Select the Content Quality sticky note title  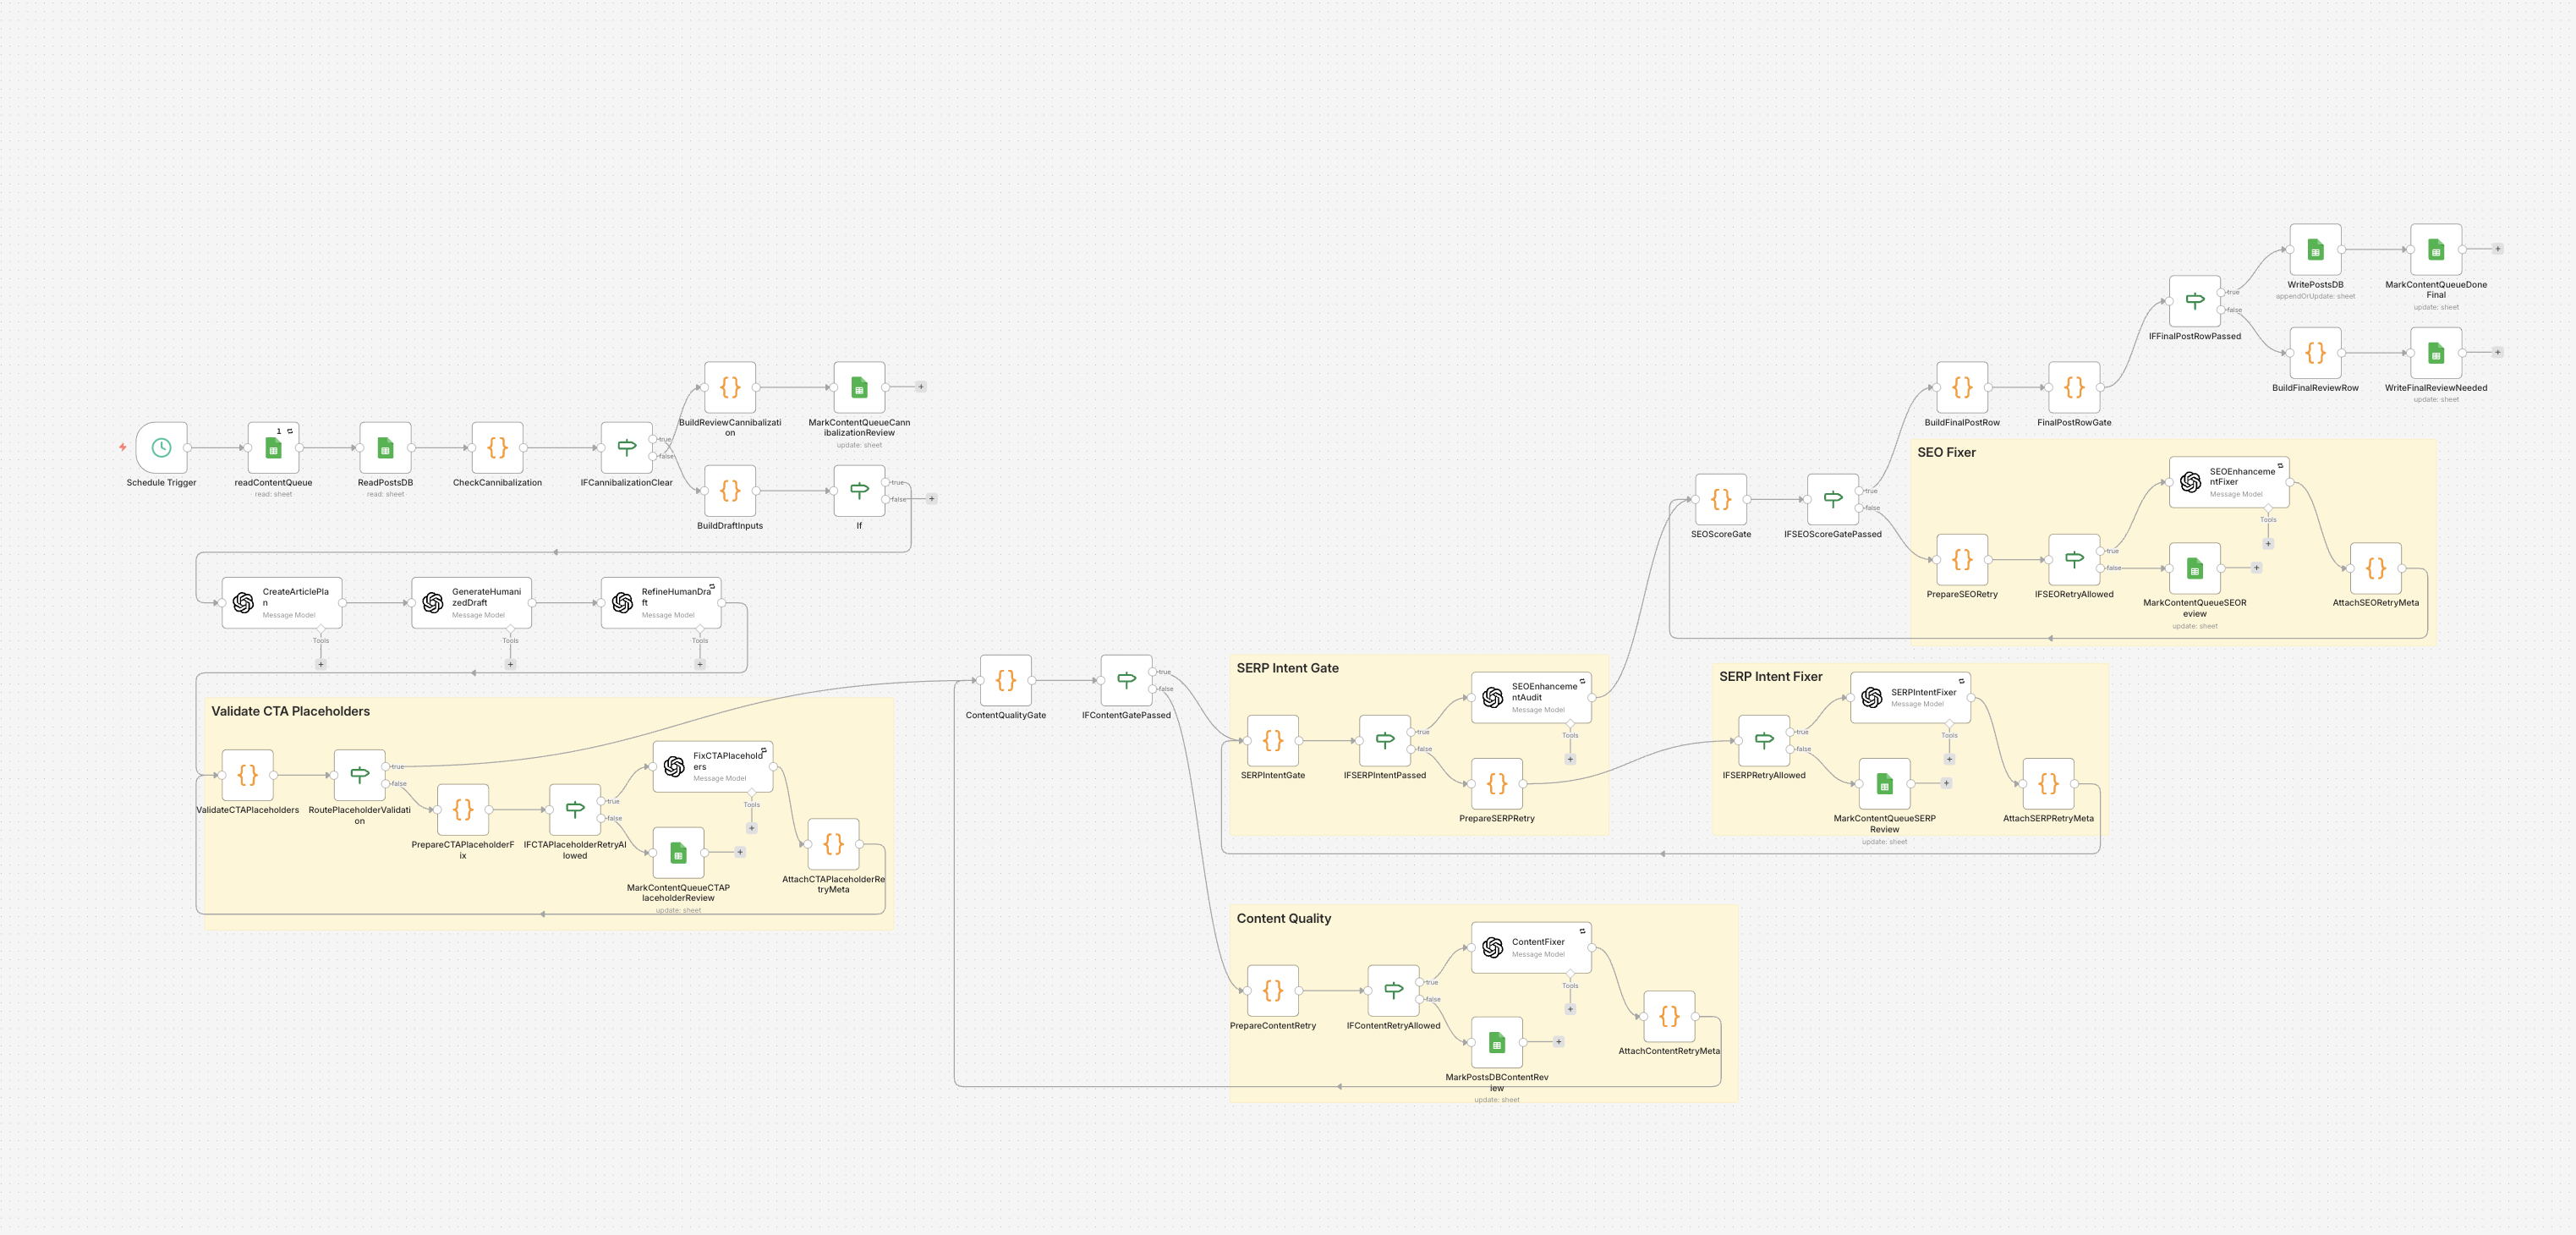tap(1283, 918)
